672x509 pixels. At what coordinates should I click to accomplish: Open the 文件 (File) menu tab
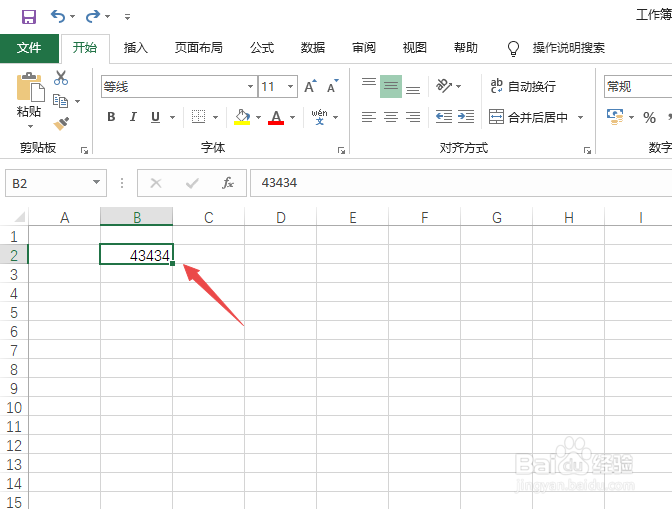point(29,48)
